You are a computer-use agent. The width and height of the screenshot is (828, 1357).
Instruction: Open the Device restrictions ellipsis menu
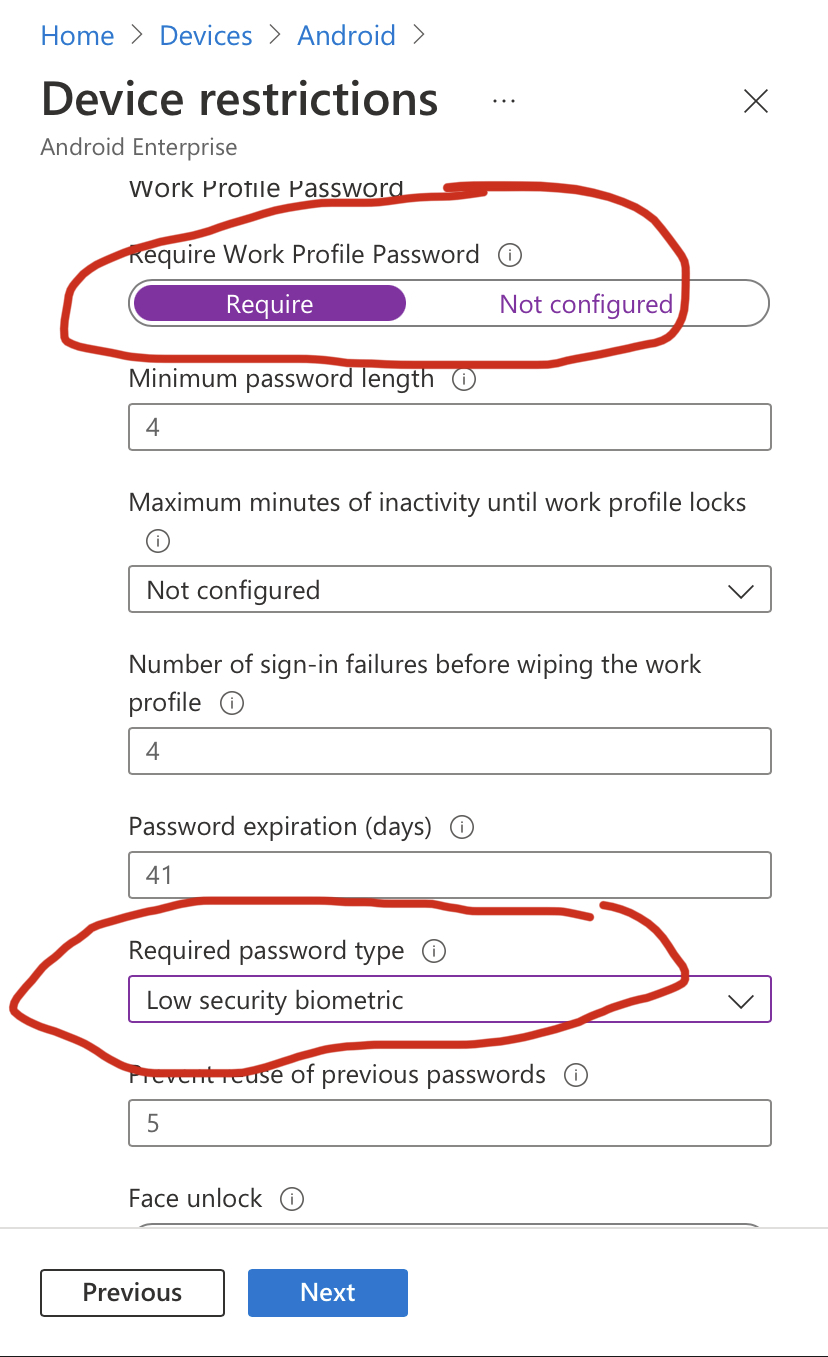point(504,100)
